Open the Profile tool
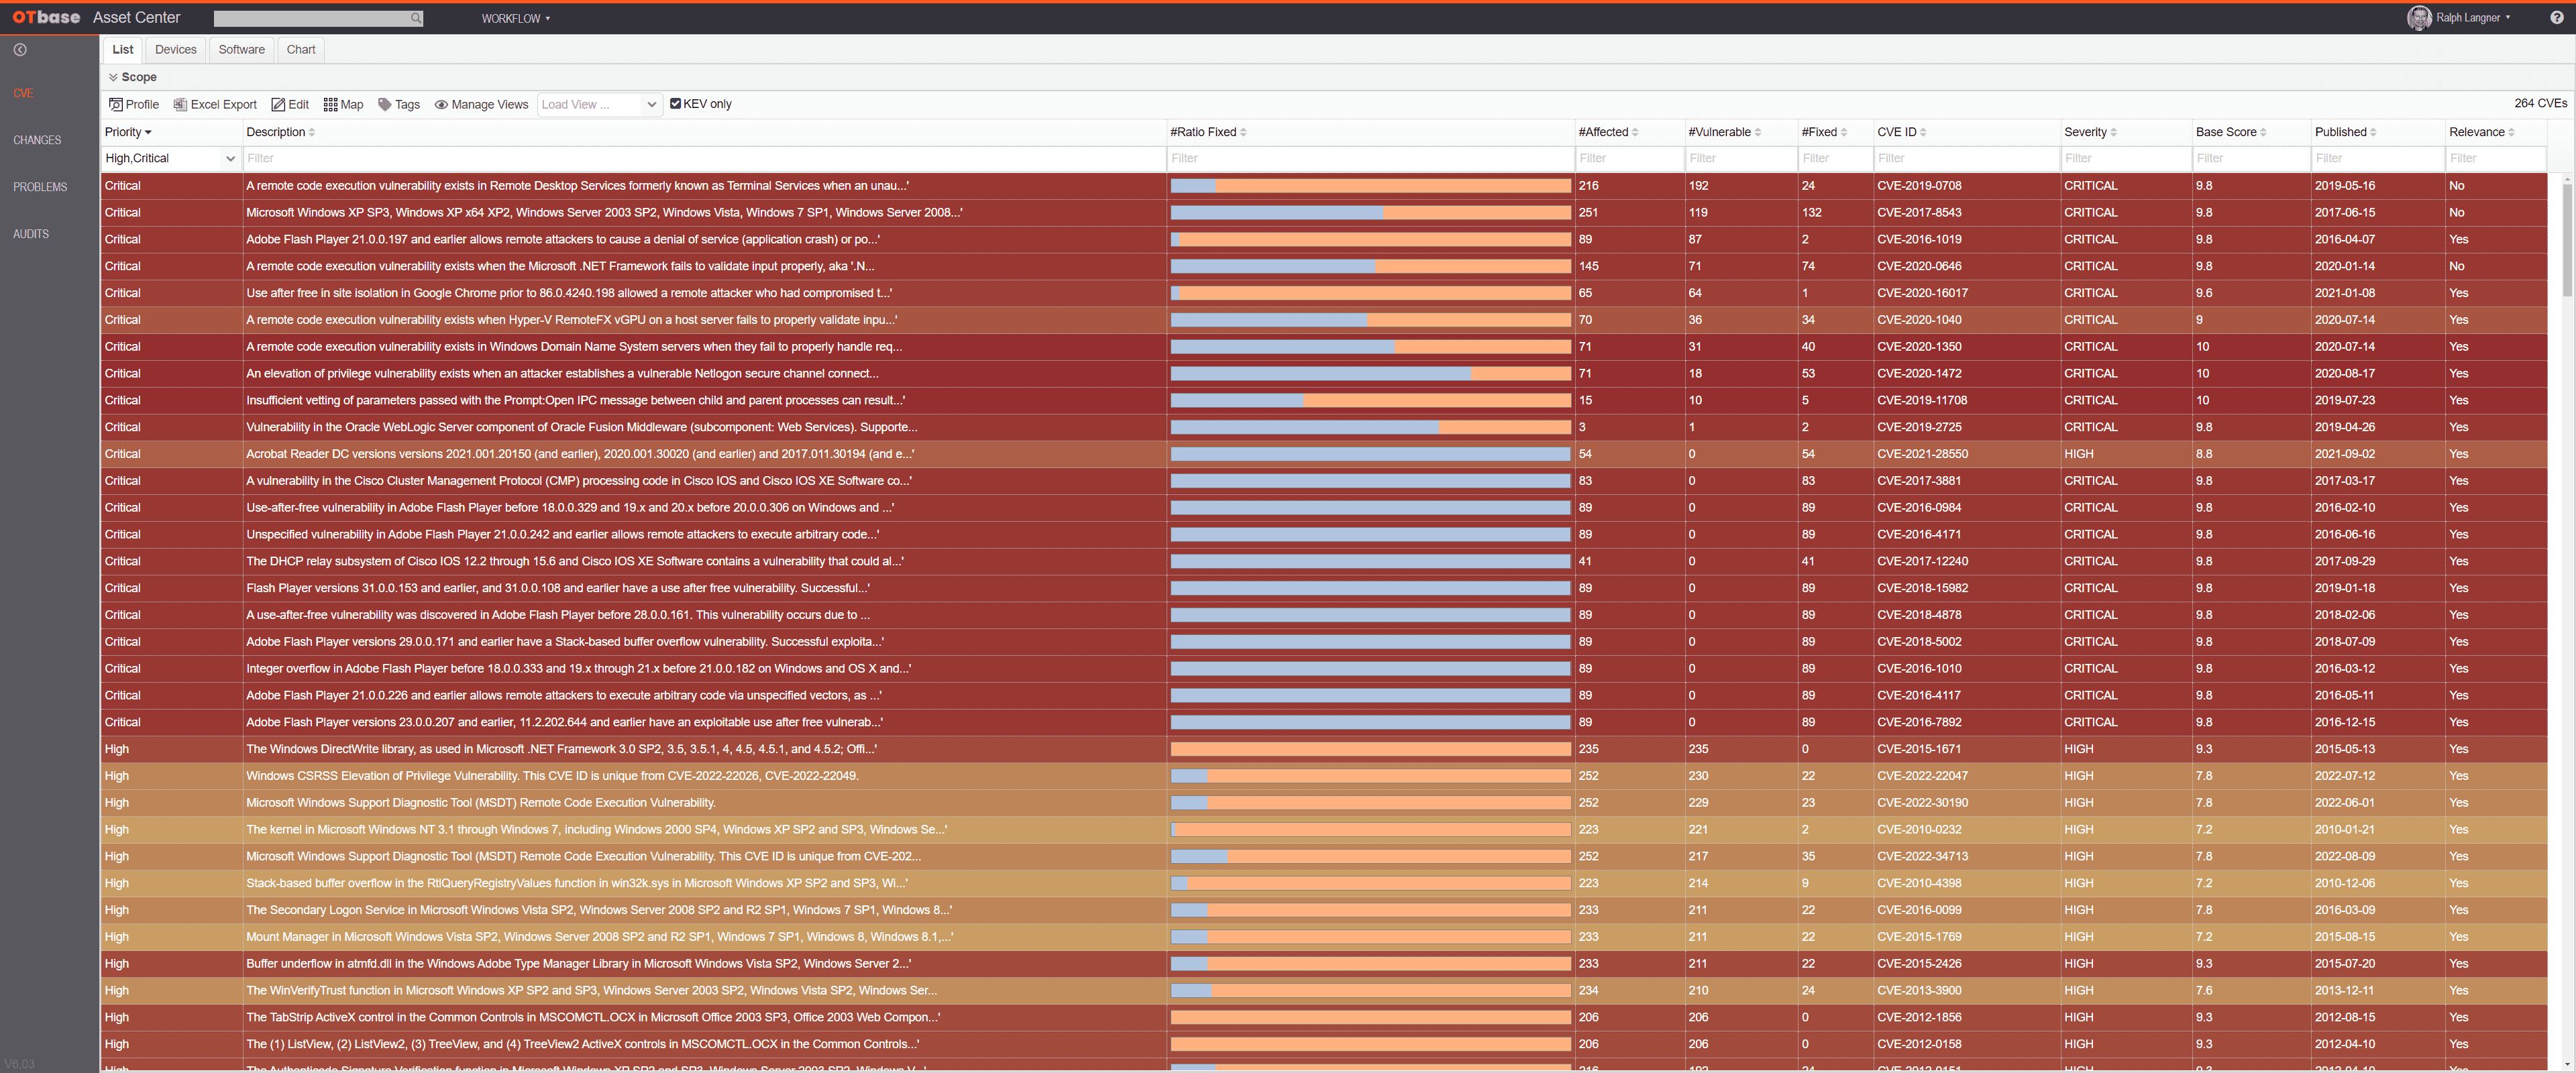 (x=134, y=104)
